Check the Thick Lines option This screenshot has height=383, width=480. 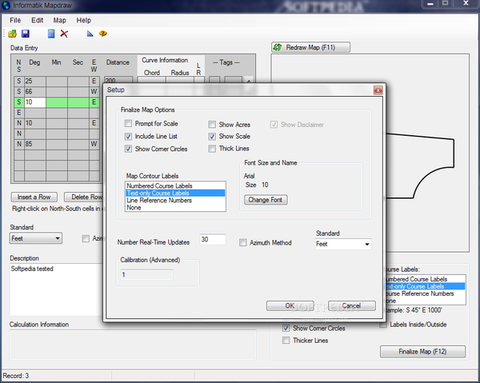(212, 149)
